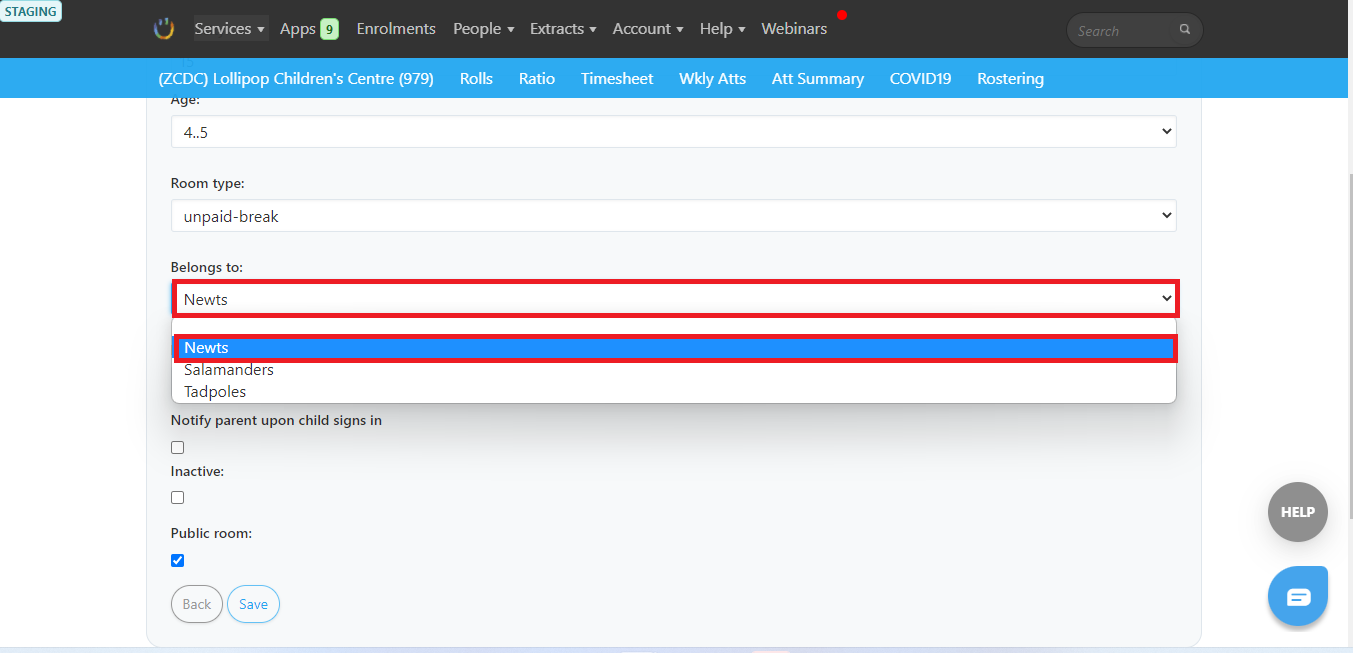
Task: Click the STAGING badge
Action: coord(31,12)
